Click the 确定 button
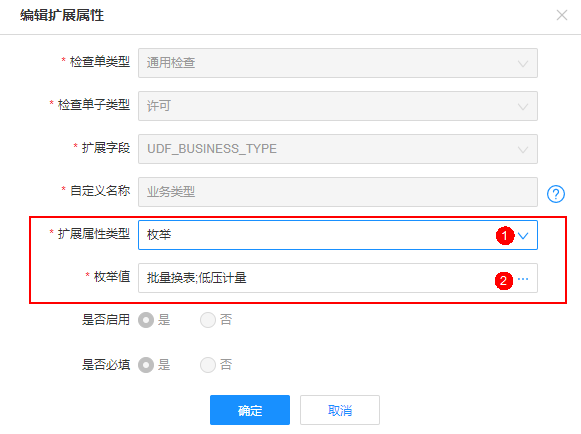 coord(250,410)
